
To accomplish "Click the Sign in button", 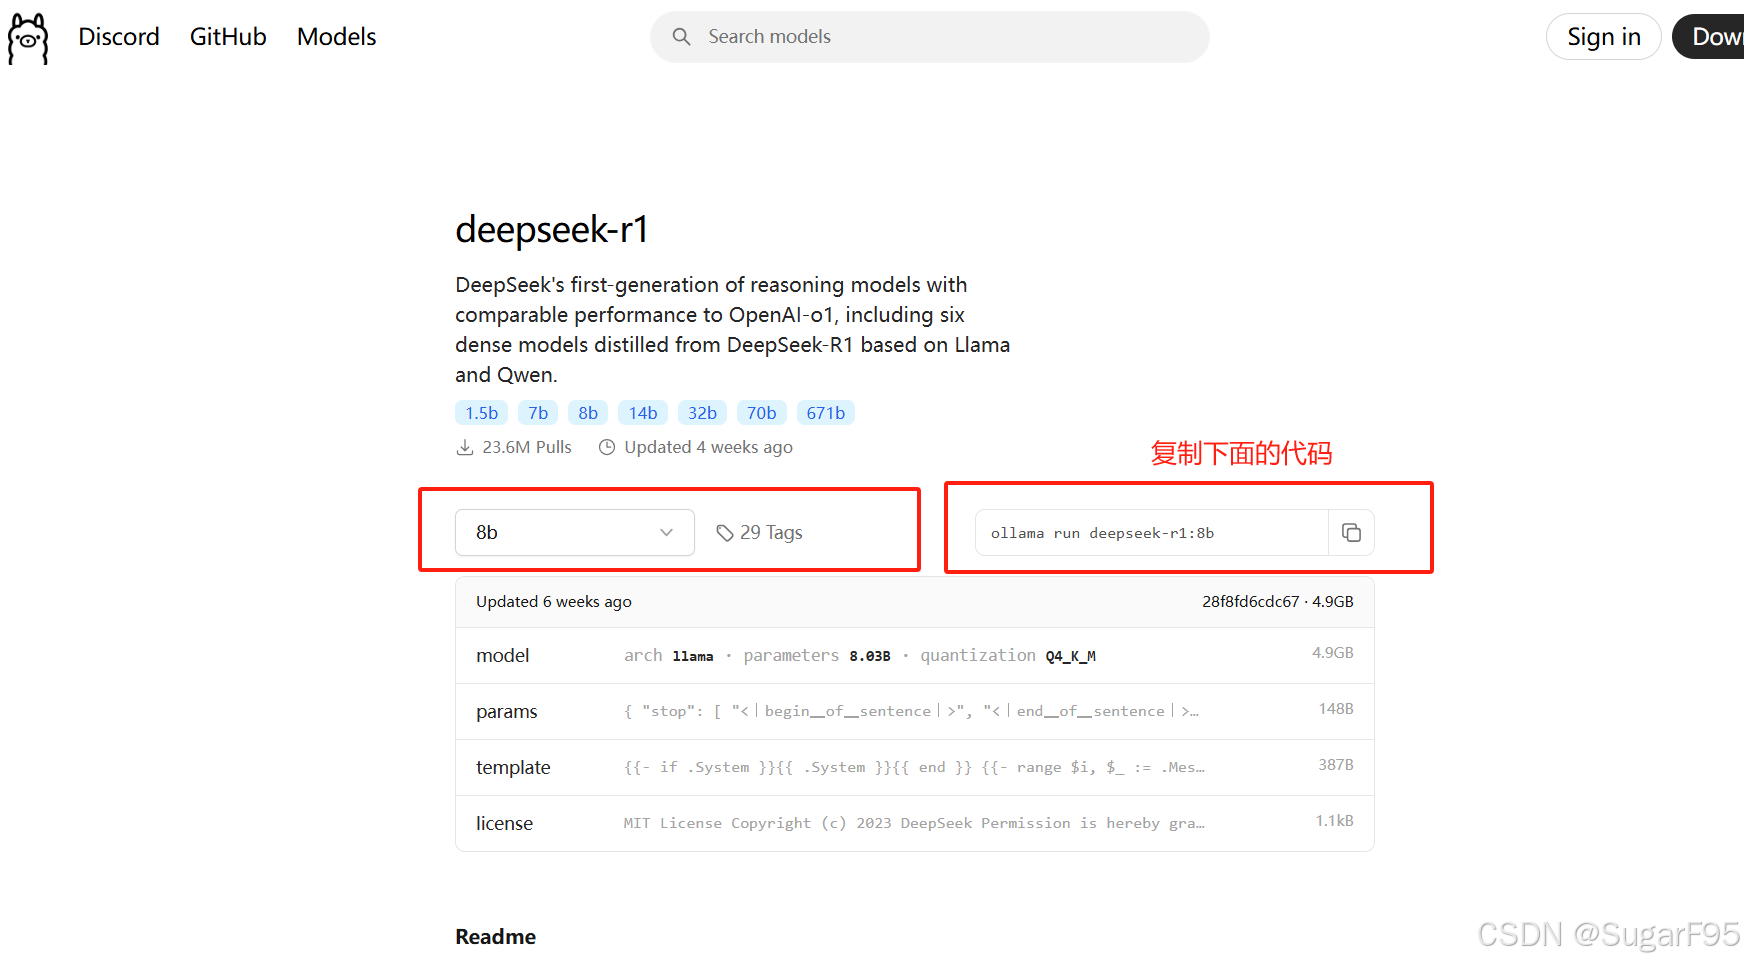I will coord(1604,37).
